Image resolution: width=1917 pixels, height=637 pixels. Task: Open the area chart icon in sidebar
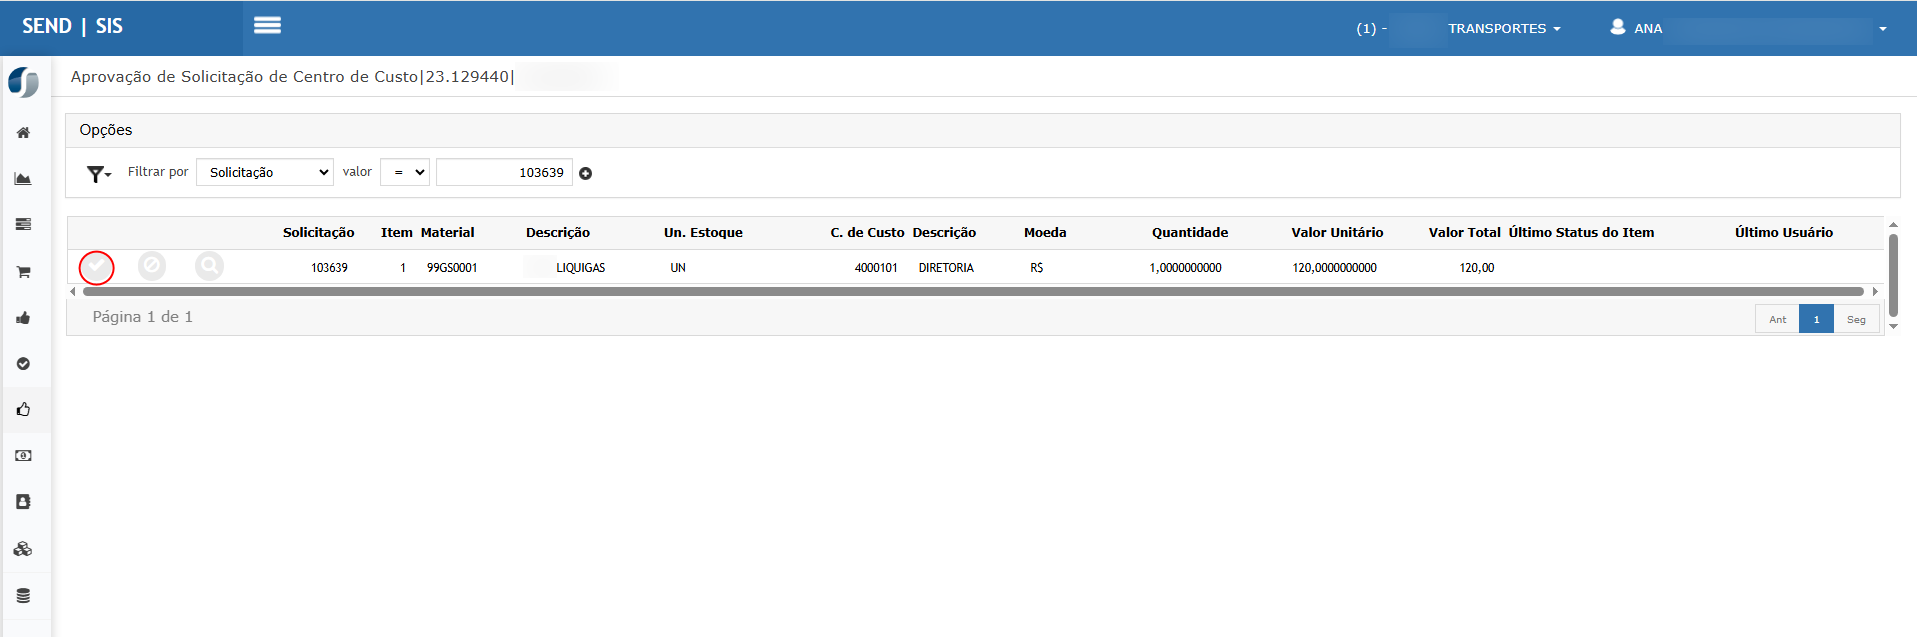(23, 179)
